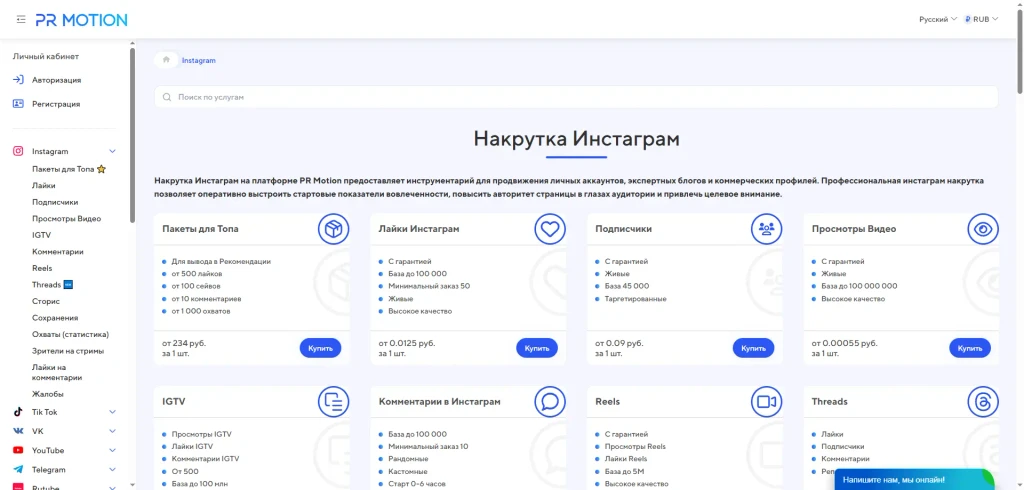Click the Reels card title
The image size is (1024, 490).
(x=607, y=401)
